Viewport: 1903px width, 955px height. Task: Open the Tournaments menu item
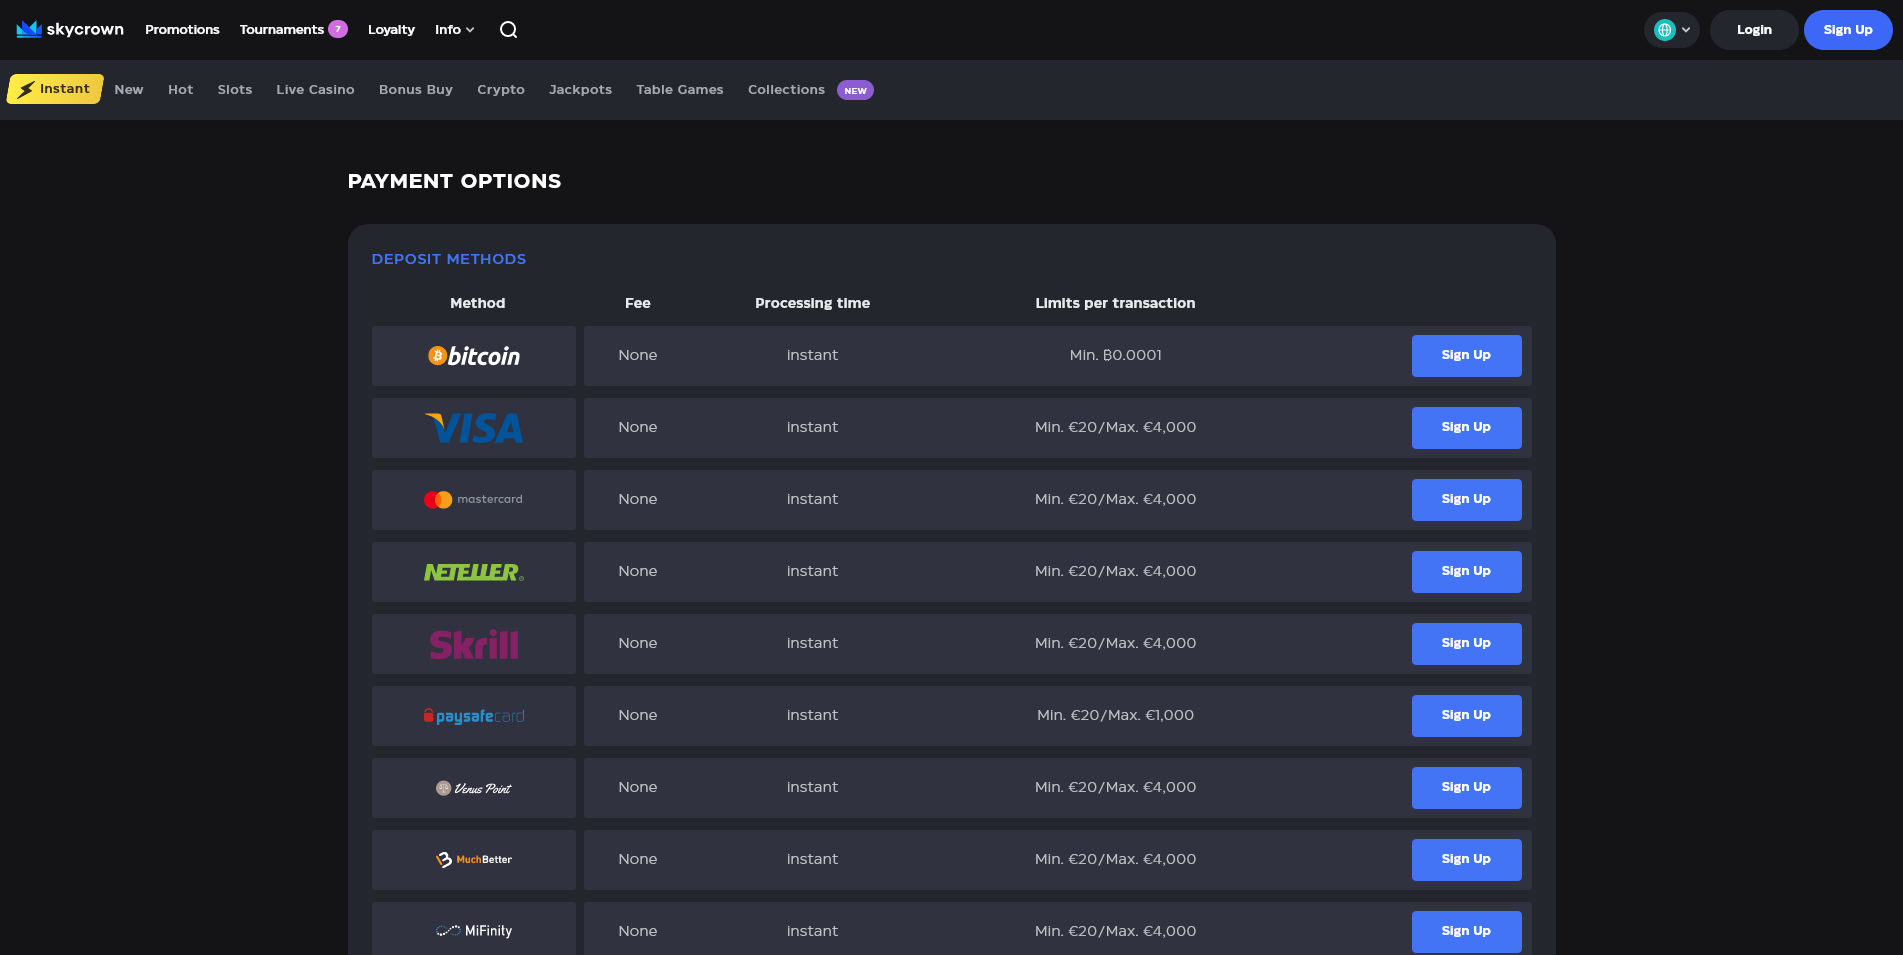[x=282, y=30]
